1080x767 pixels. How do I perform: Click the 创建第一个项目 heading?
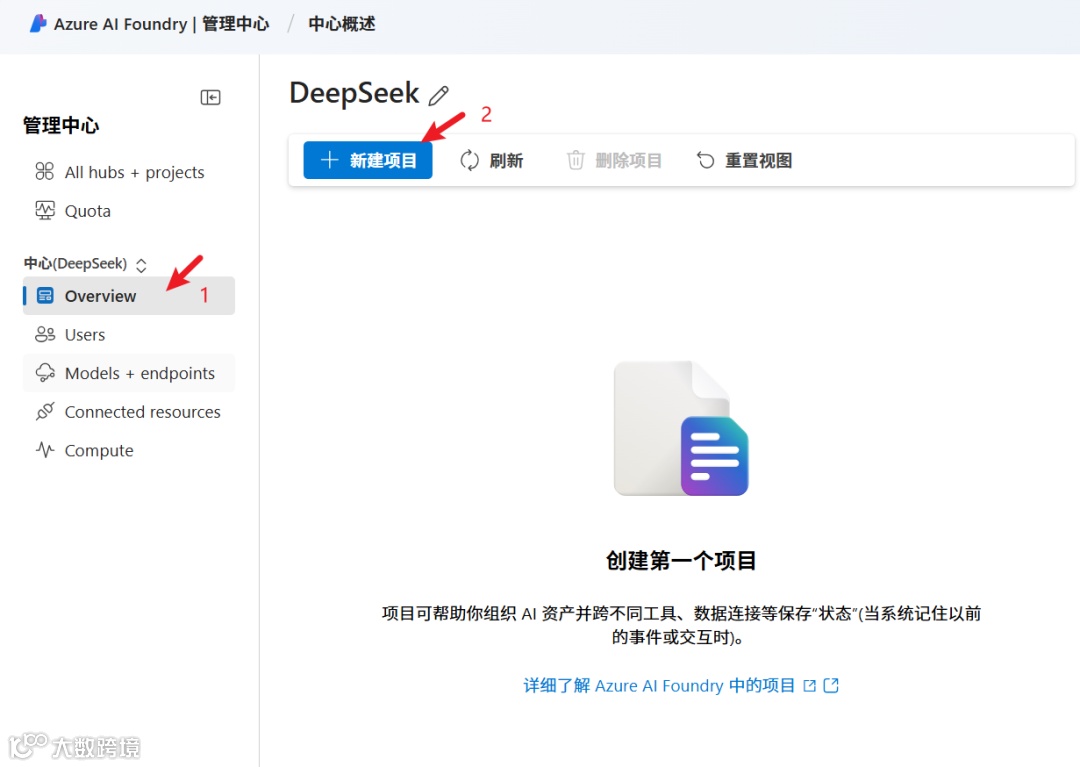681,560
